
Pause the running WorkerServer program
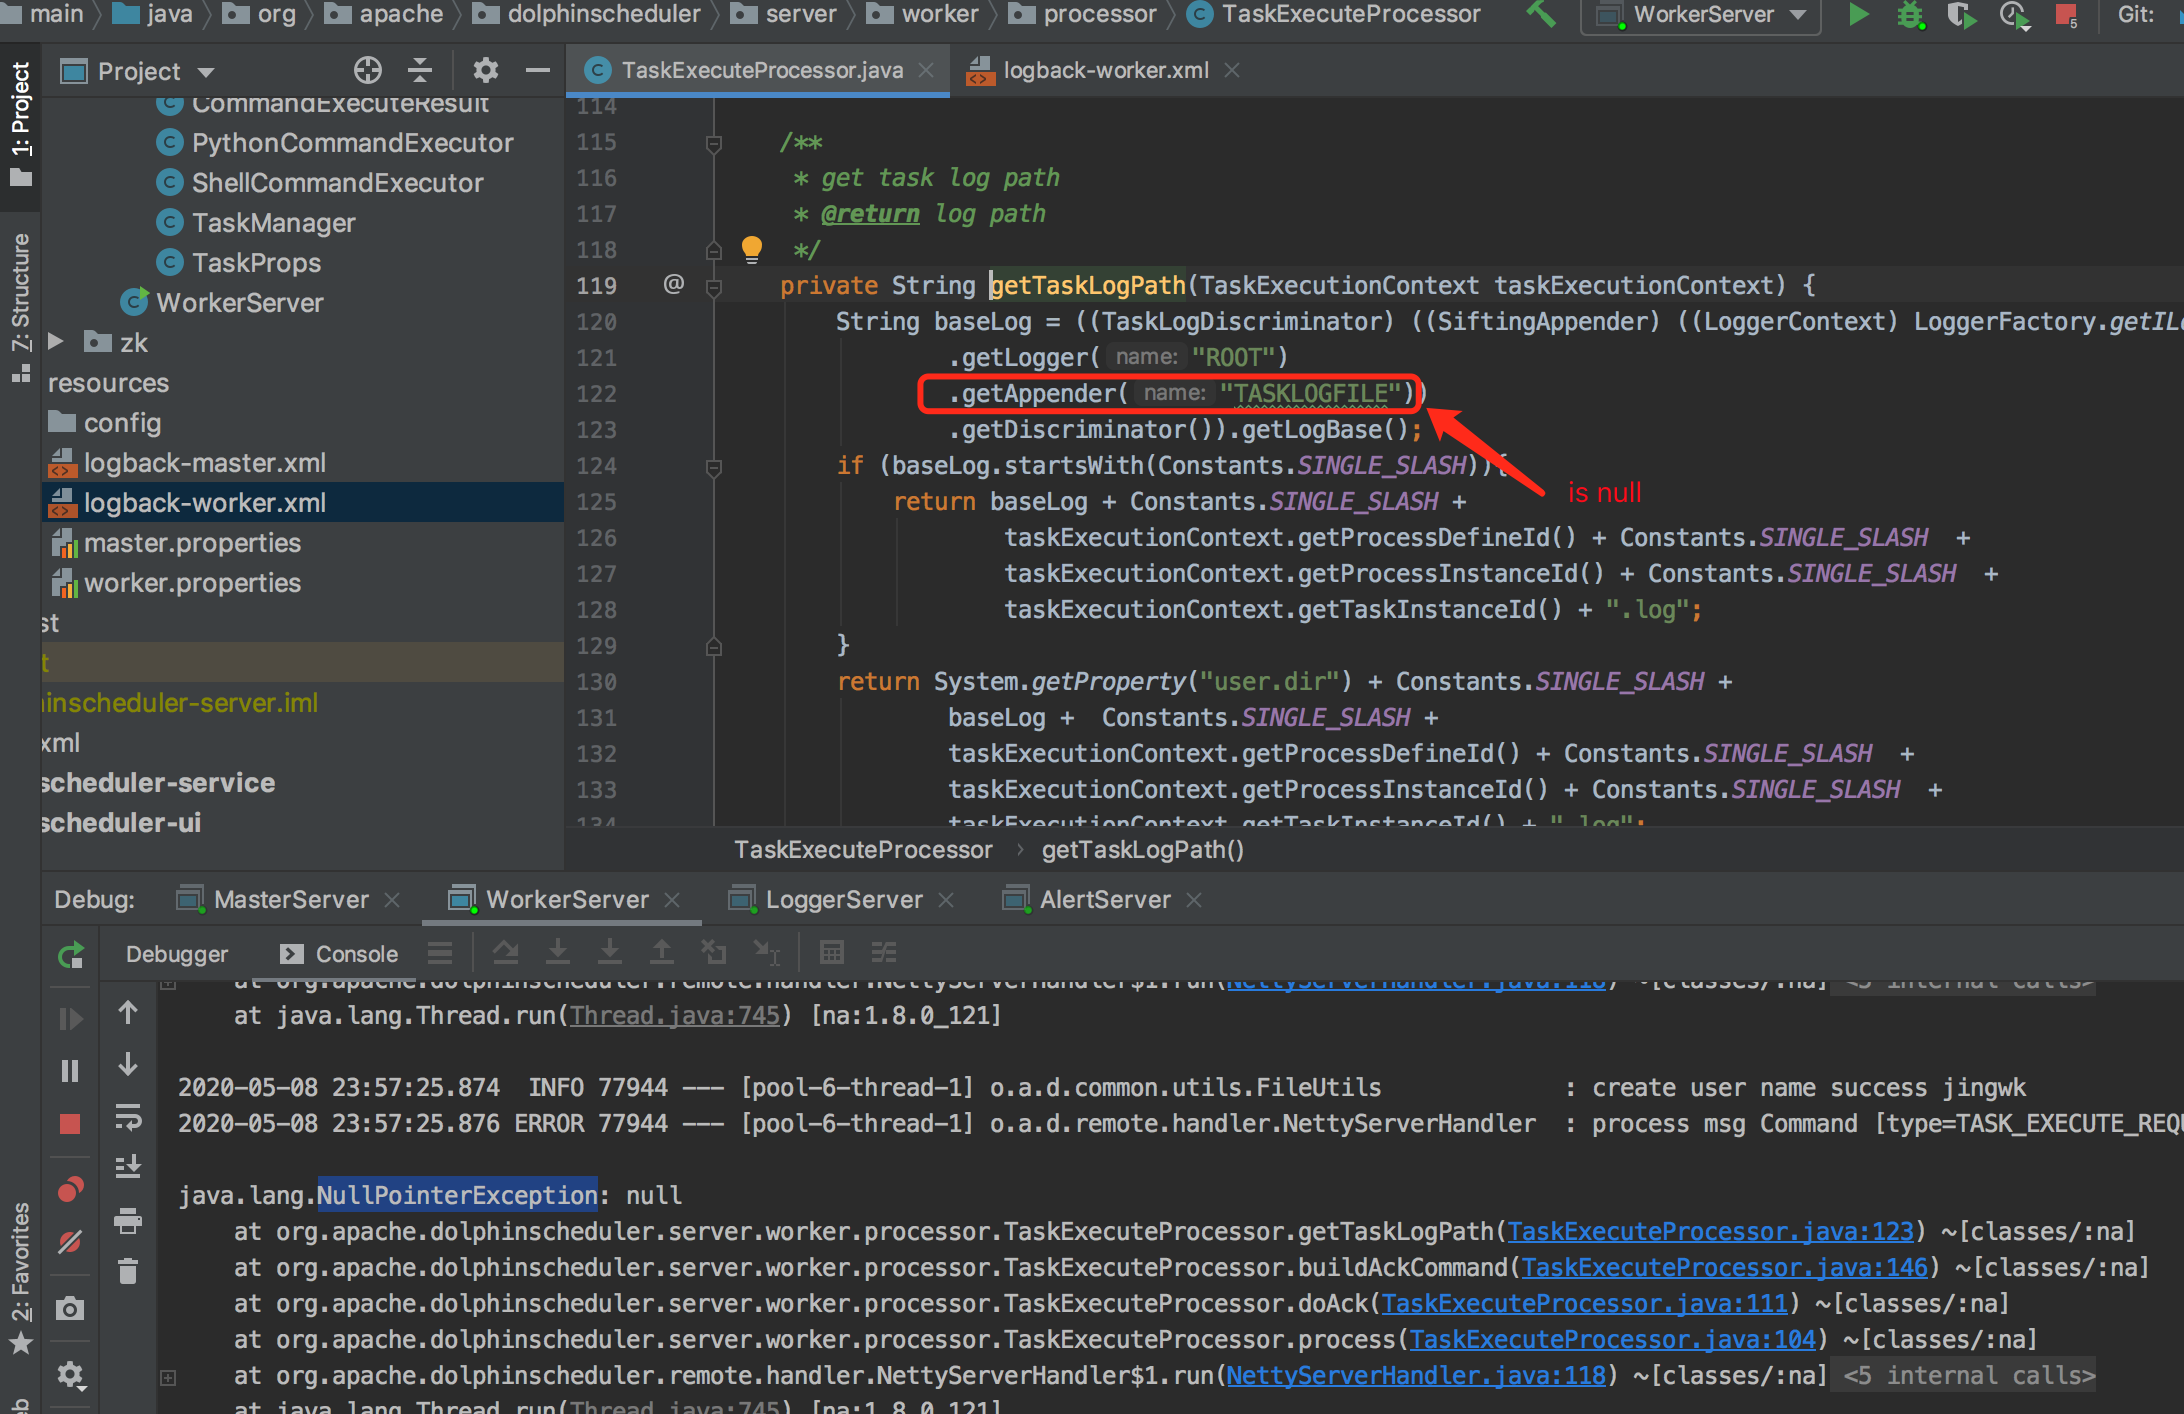[x=69, y=1071]
